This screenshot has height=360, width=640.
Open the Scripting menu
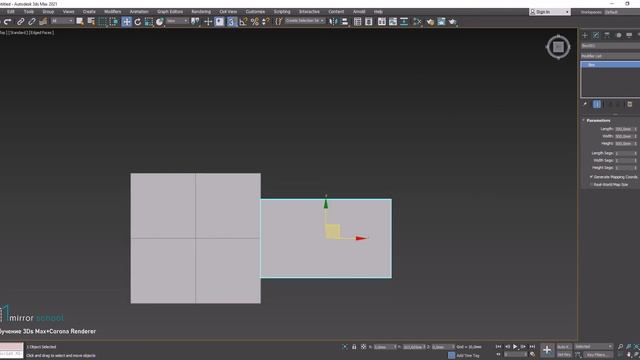coord(282,12)
